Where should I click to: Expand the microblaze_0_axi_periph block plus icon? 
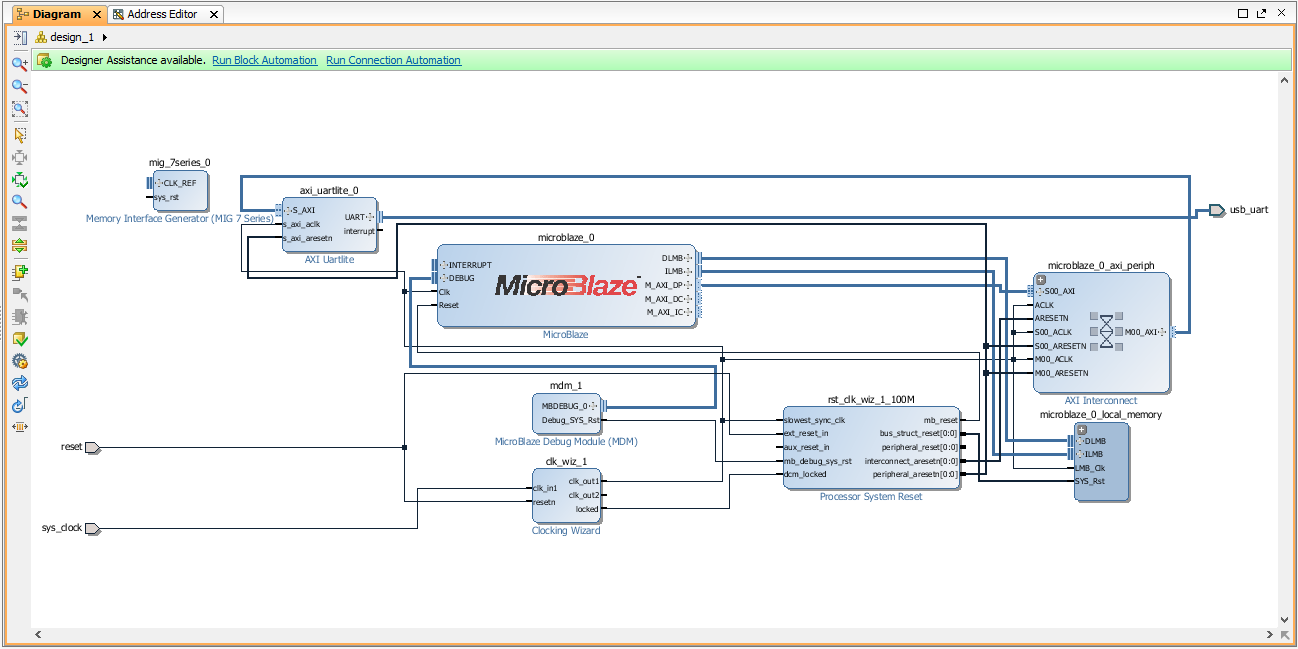1041,279
